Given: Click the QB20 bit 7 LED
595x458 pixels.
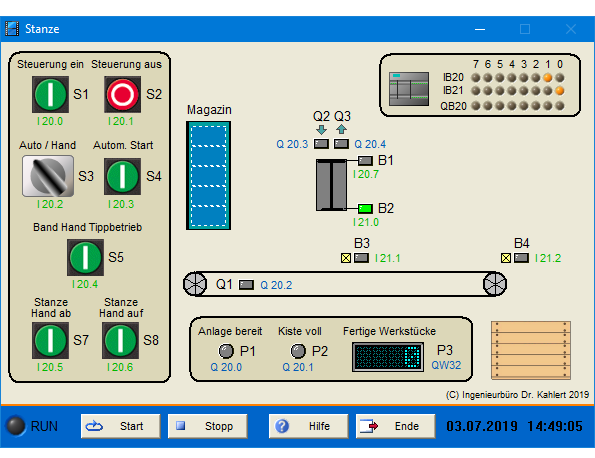Looking at the screenshot, I should click(476, 106).
